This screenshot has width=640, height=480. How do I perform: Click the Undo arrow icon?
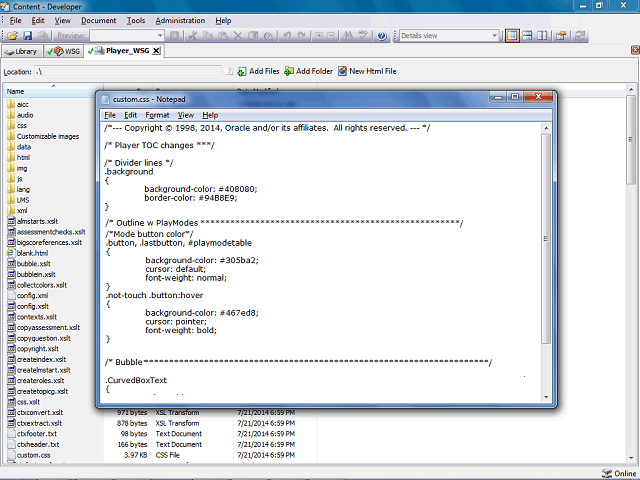(287, 36)
